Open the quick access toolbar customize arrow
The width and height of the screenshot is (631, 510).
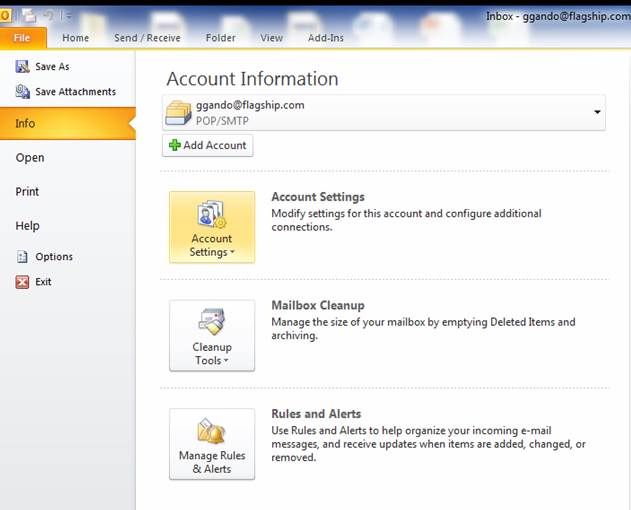pyautogui.click(x=68, y=17)
